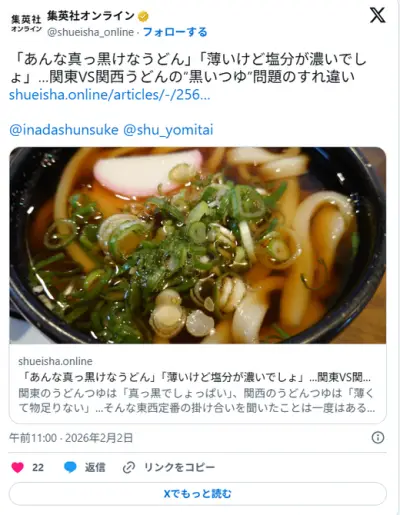This screenshot has width=400, height=515.
Task: Open the shueisha.online/articles link
Action: click(x=109, y=95)
